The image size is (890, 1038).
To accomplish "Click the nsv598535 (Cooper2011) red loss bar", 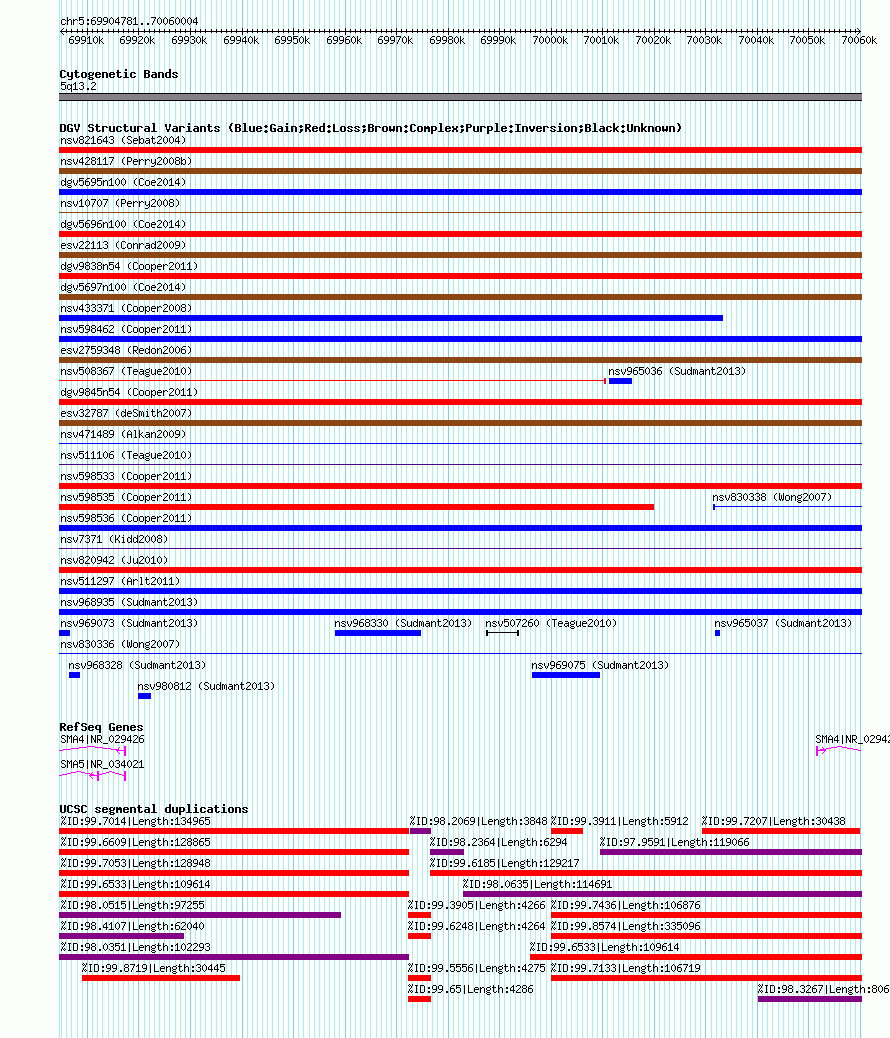I will point(356,507).
